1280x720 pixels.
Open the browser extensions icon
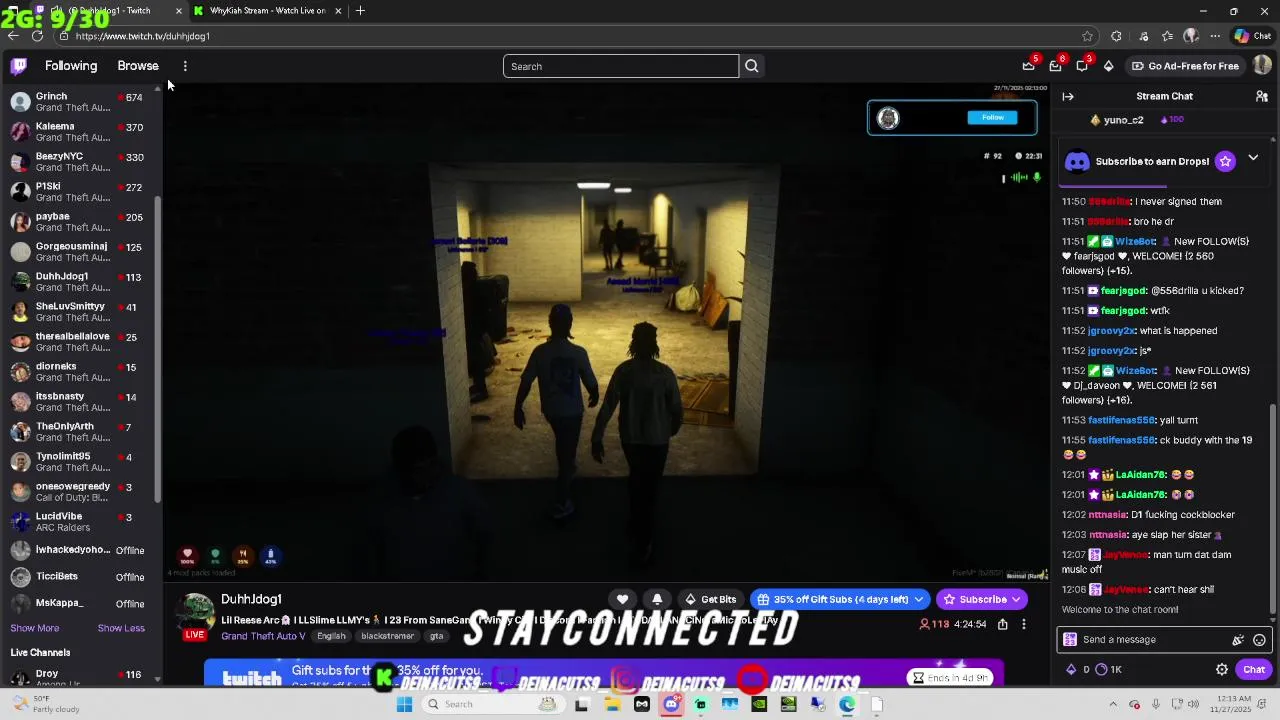1116,36
